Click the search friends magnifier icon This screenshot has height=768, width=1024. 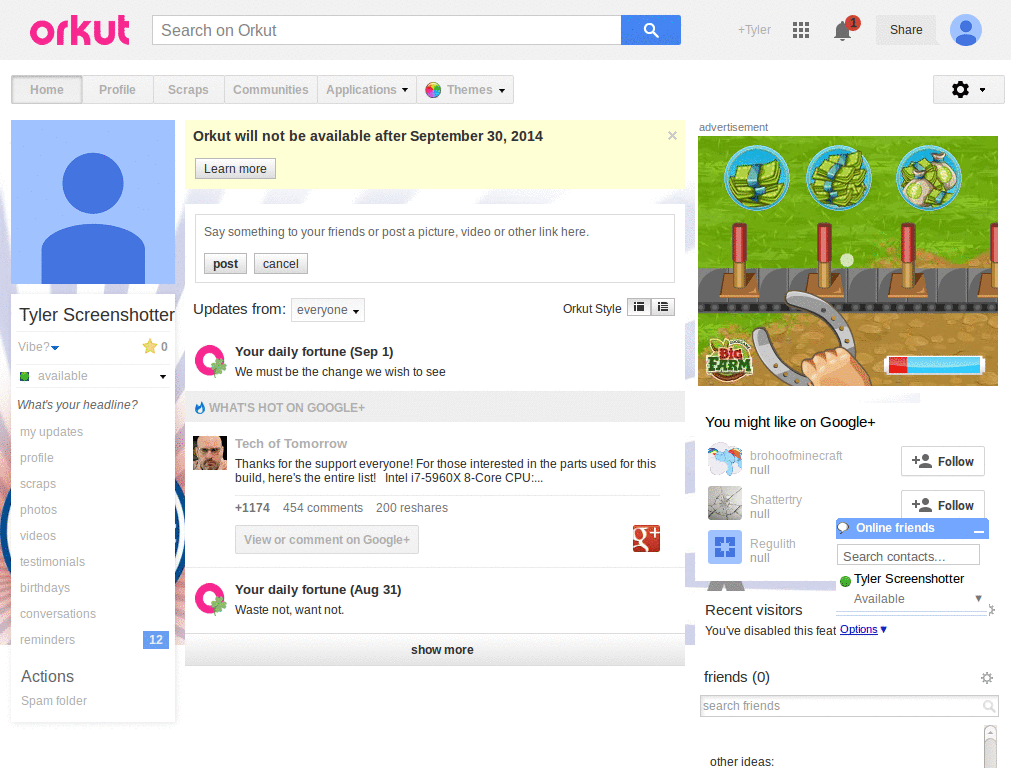pyautogui.click(x=989, y=706)
